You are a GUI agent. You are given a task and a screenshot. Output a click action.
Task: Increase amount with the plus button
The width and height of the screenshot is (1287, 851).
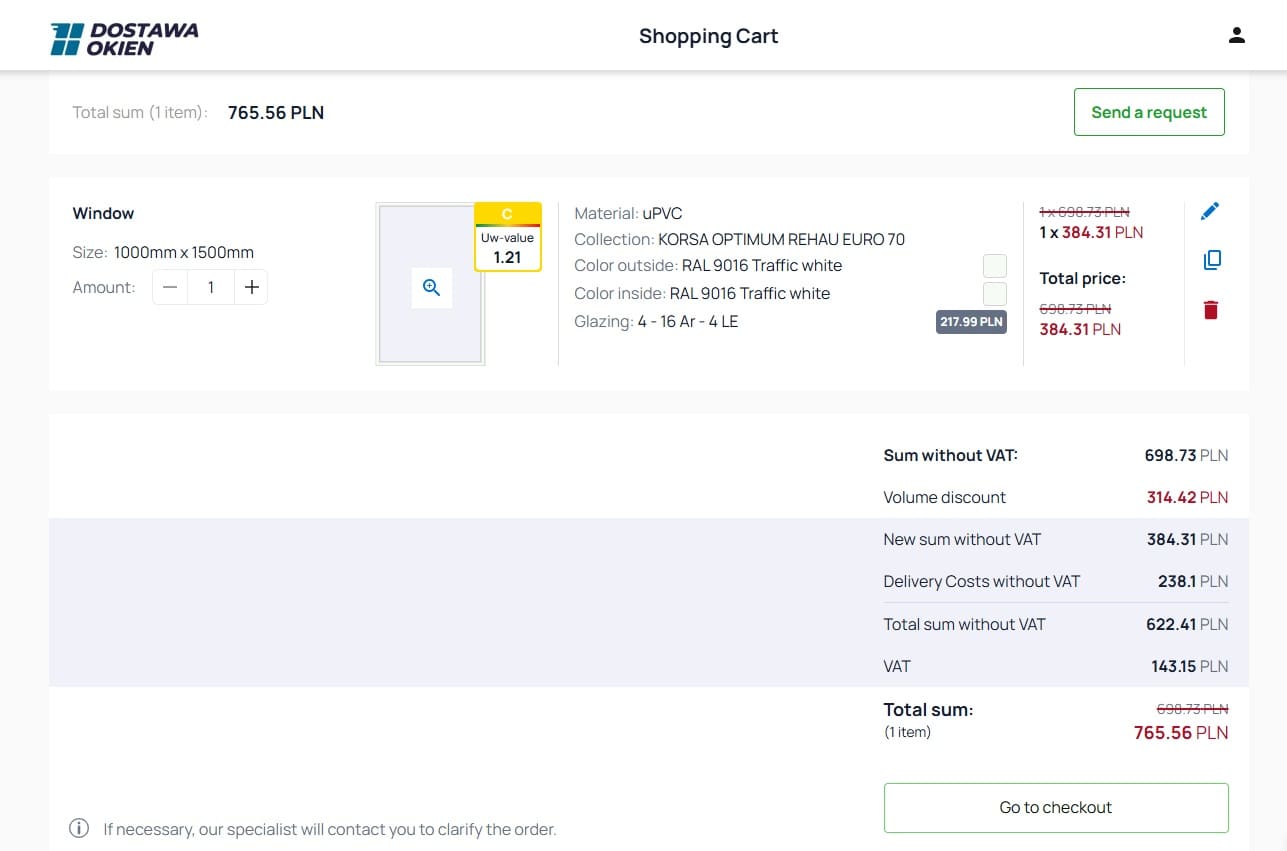(x=251, y=287)
